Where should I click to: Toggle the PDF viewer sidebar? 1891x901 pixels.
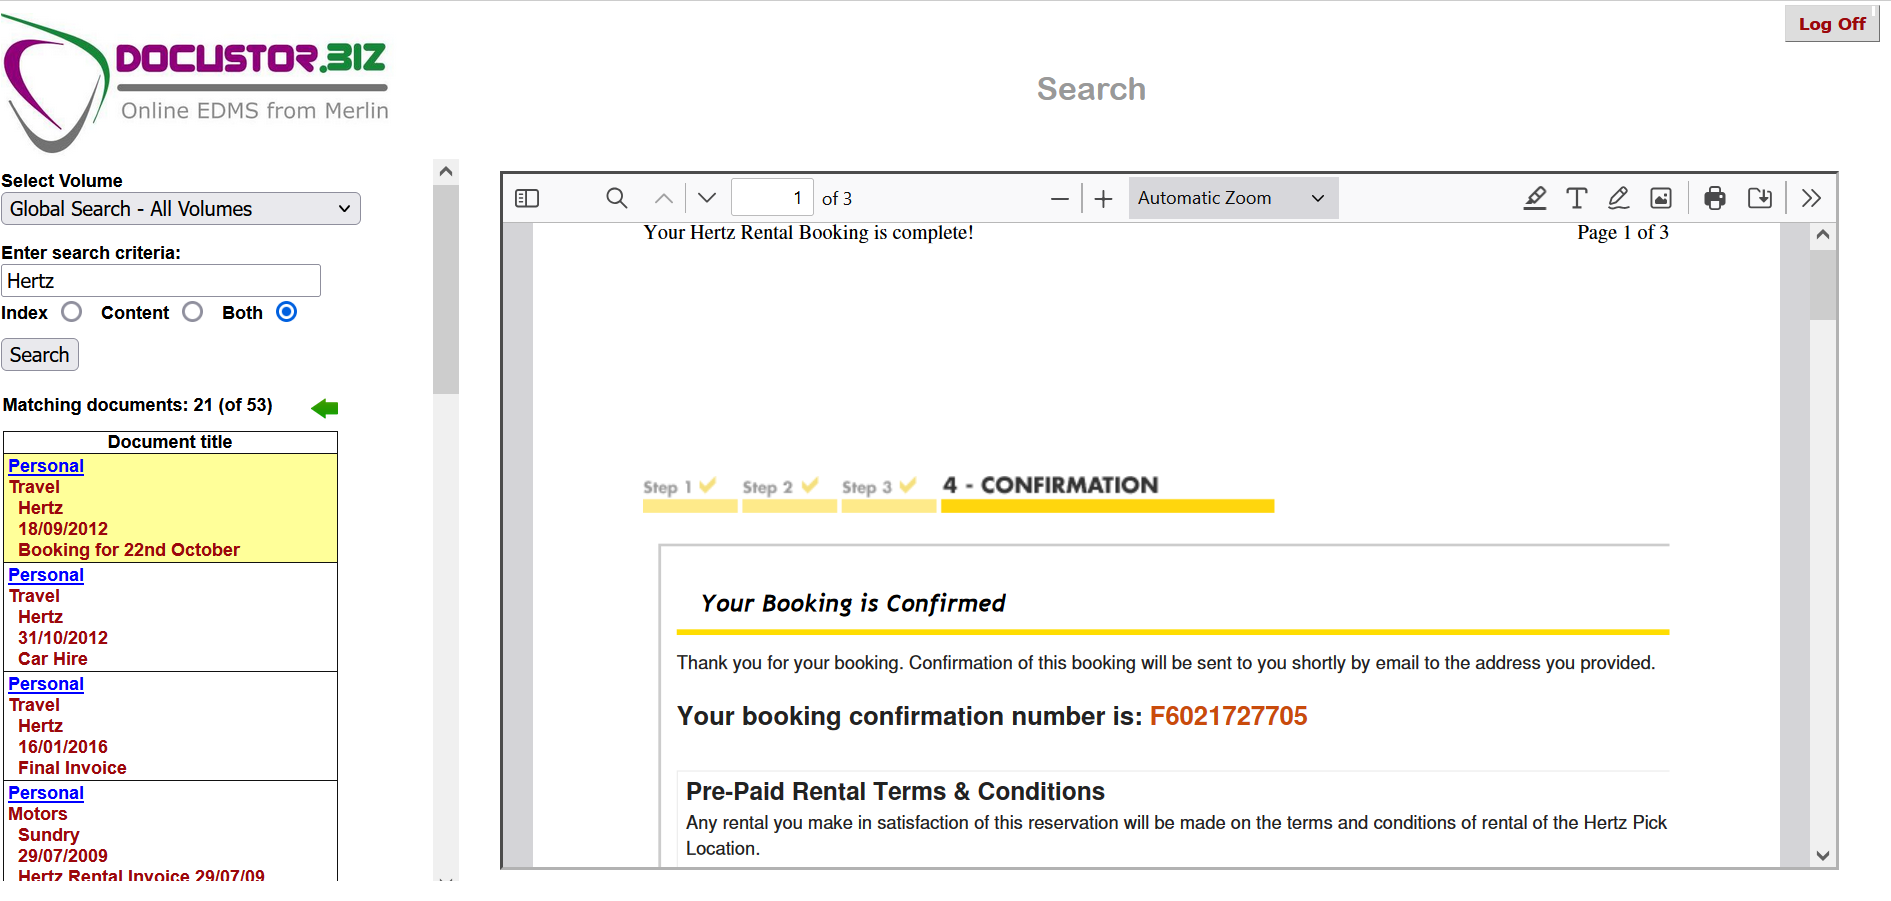[527, 198]
